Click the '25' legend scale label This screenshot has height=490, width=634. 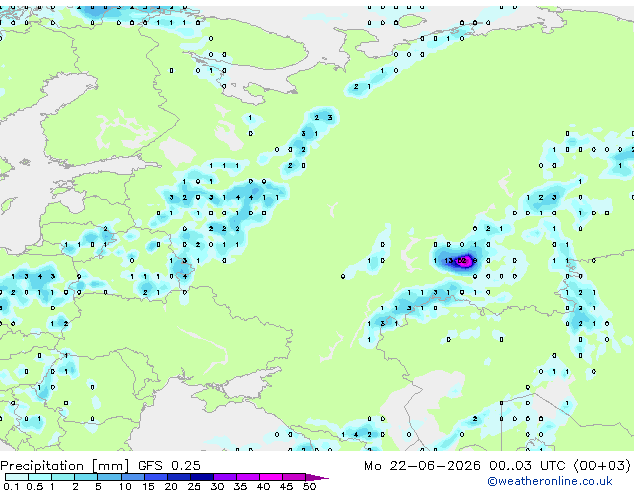click(x=194, y=486)
